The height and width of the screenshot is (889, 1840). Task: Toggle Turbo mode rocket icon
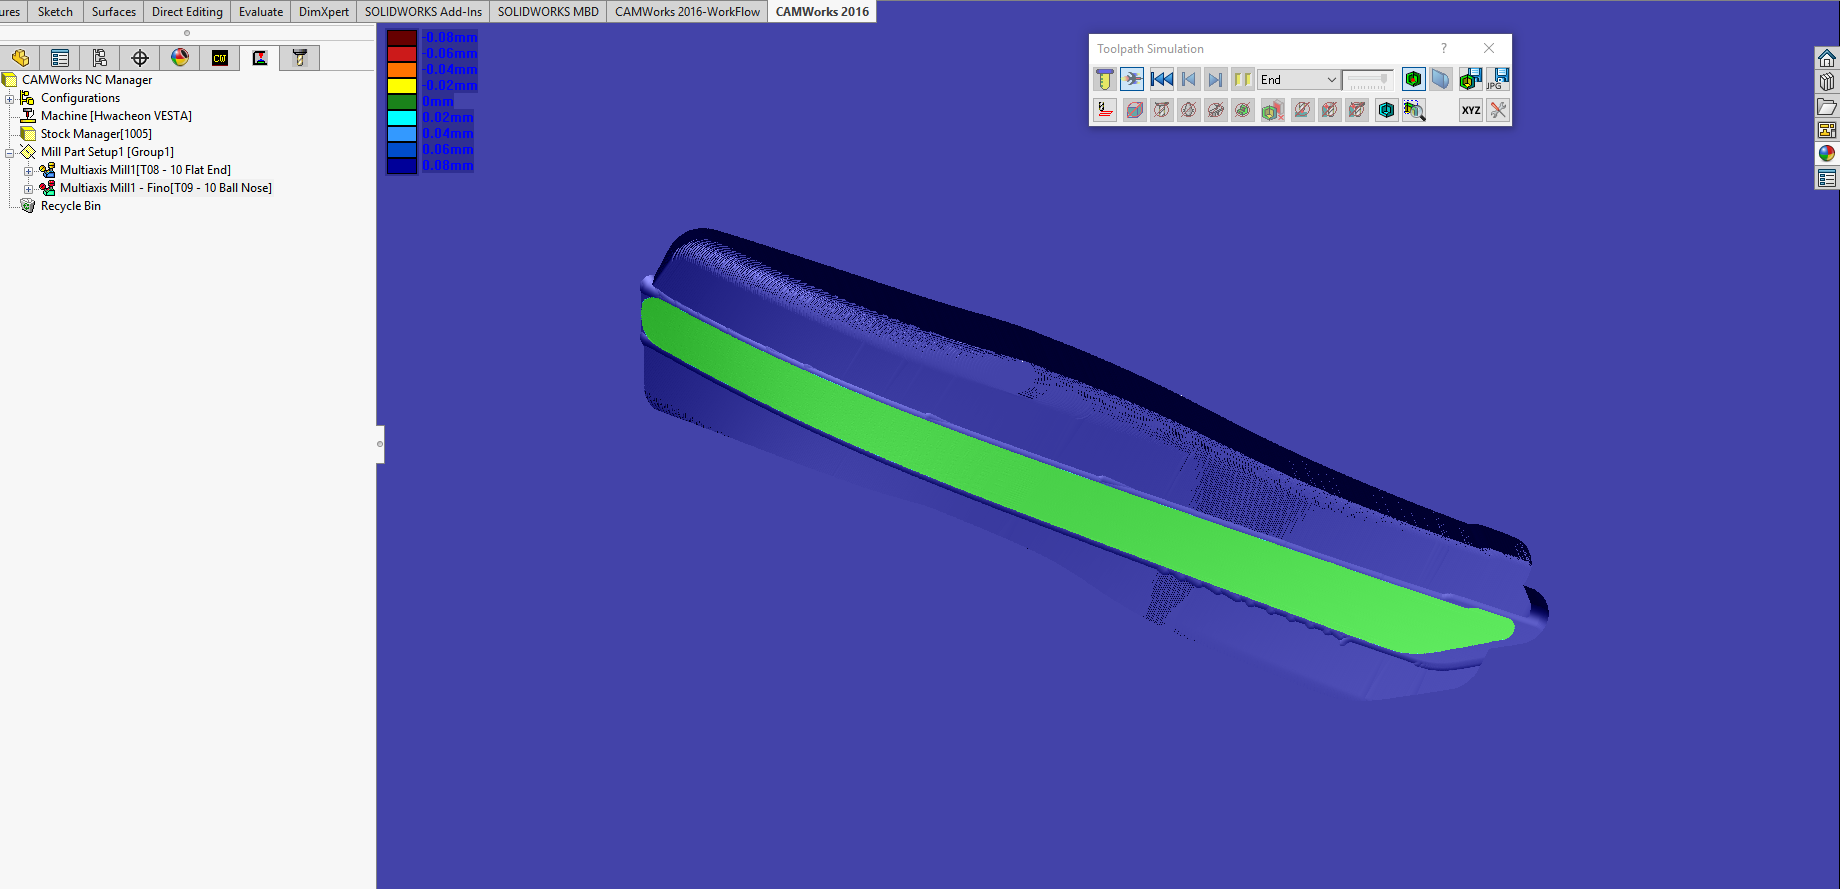point(1132,80)
